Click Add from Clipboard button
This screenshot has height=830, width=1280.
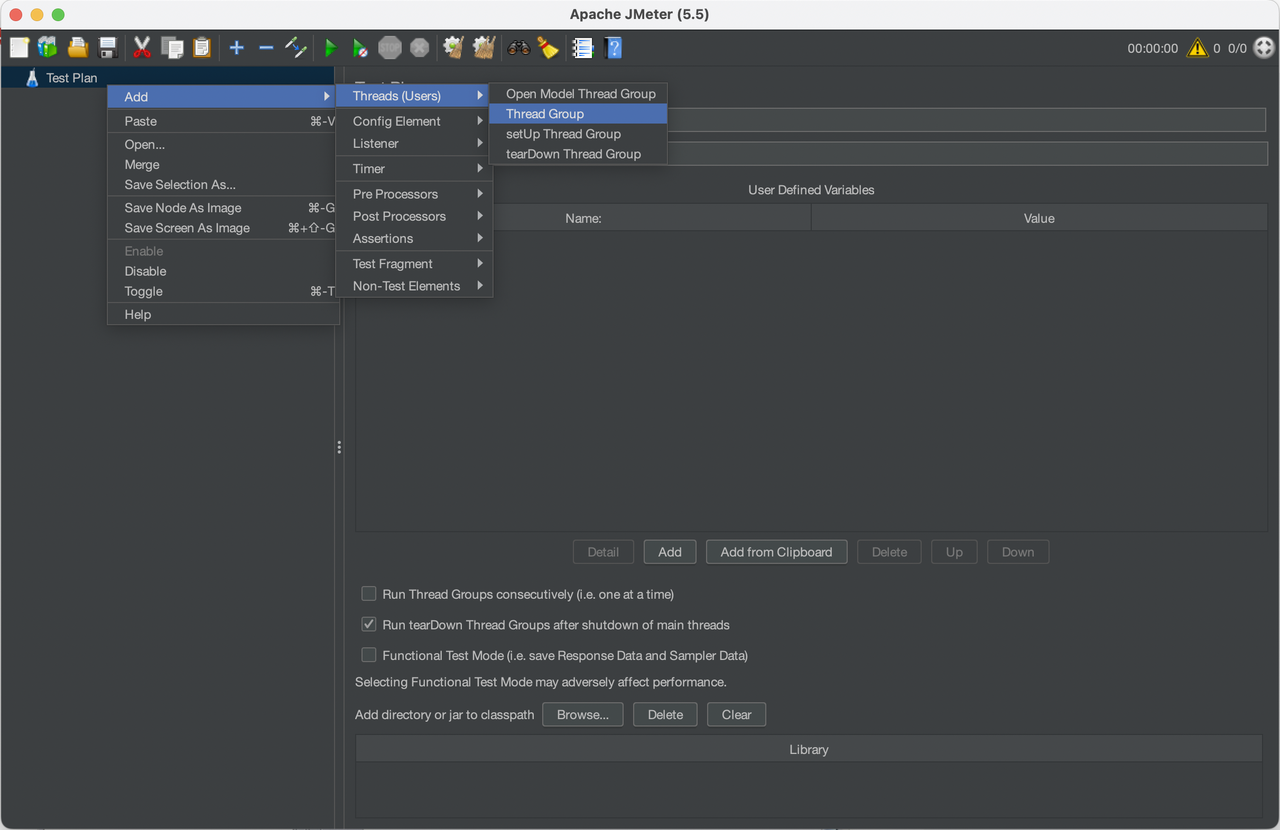coord(776,552)
